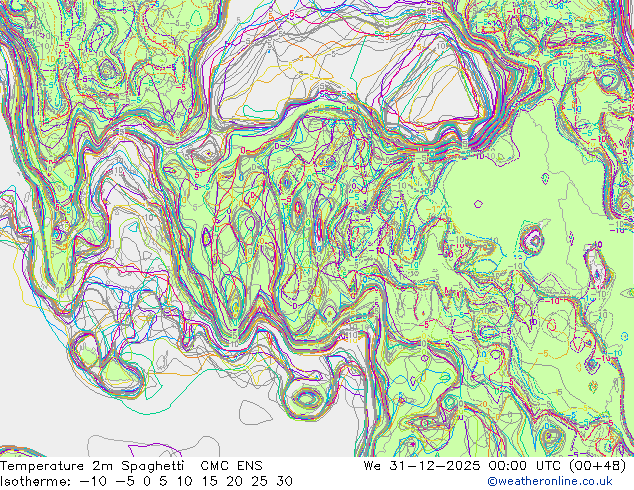This screenshot has width=634, height=490.
Task: Click the 'Isotherme:' legend label
Action: (36, 481)
